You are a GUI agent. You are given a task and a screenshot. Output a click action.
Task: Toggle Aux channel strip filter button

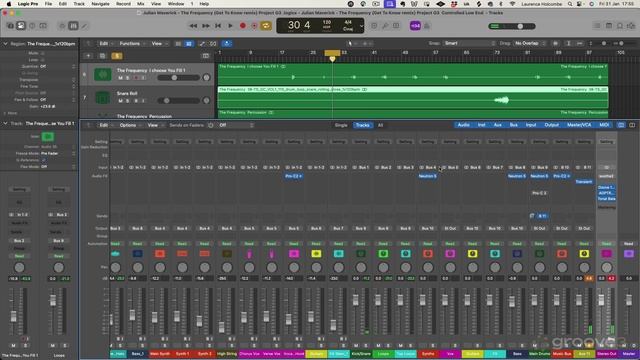[497, 125]
